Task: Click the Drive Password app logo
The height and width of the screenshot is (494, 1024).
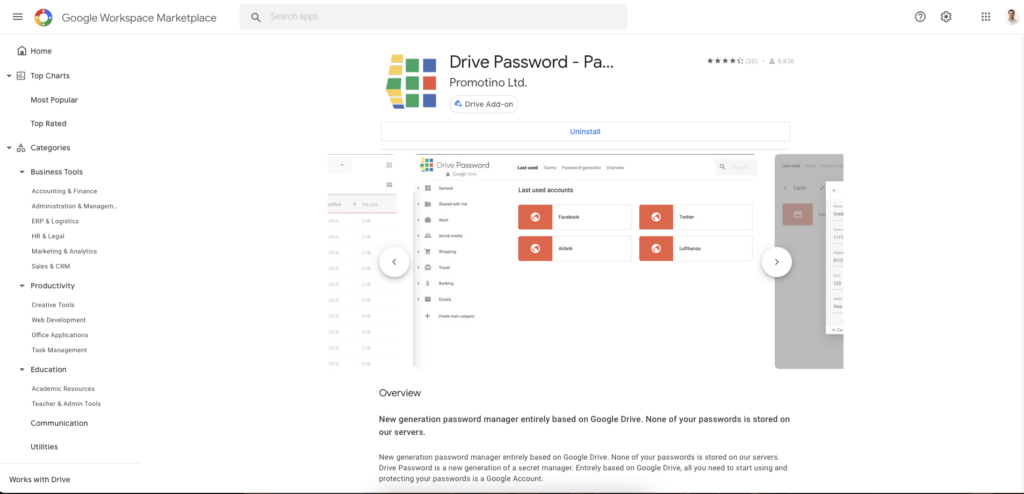Action: [411, 82]
